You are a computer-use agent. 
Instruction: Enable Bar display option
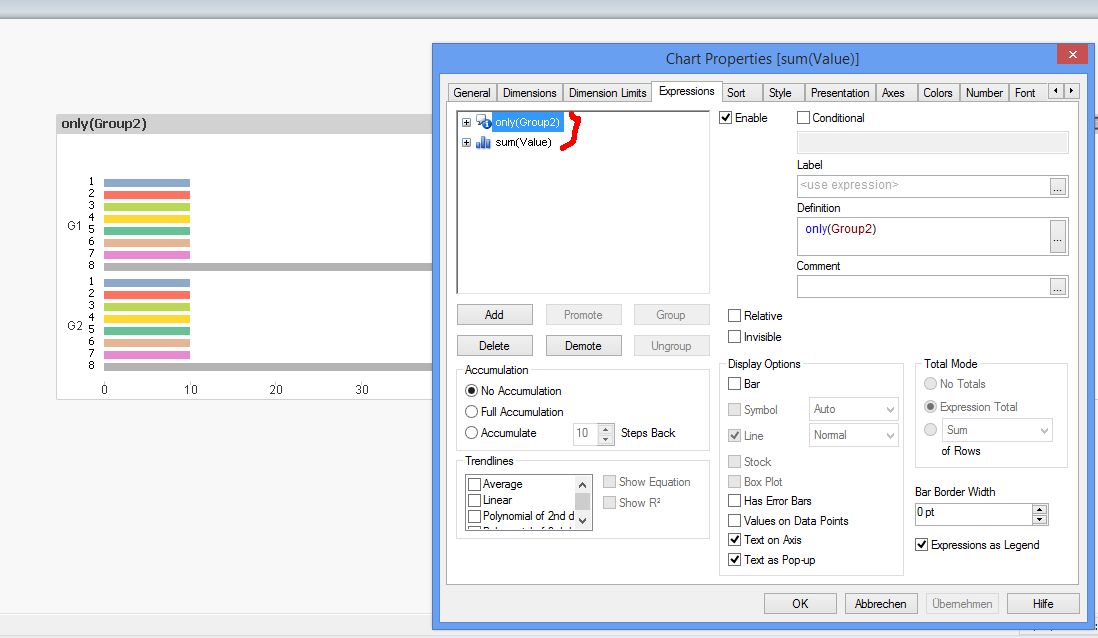click(x=735, y=384)
